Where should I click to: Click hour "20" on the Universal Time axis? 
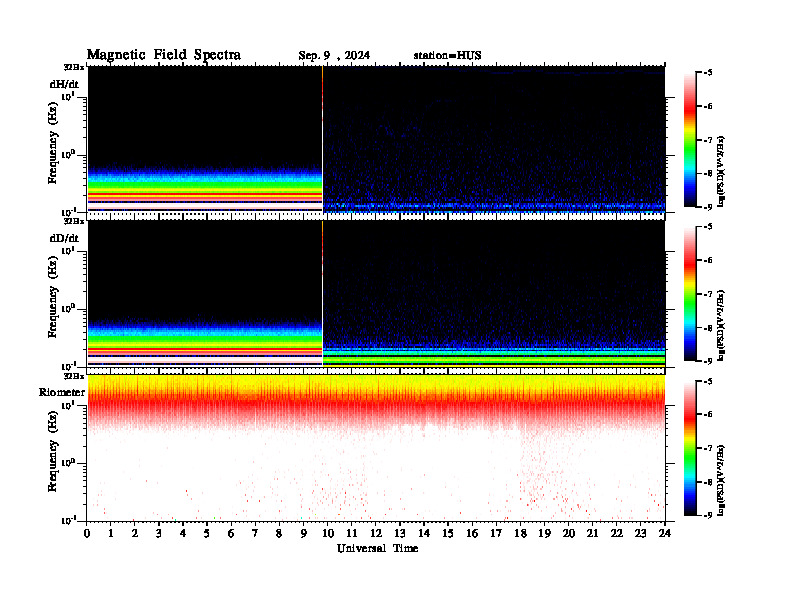568,533
